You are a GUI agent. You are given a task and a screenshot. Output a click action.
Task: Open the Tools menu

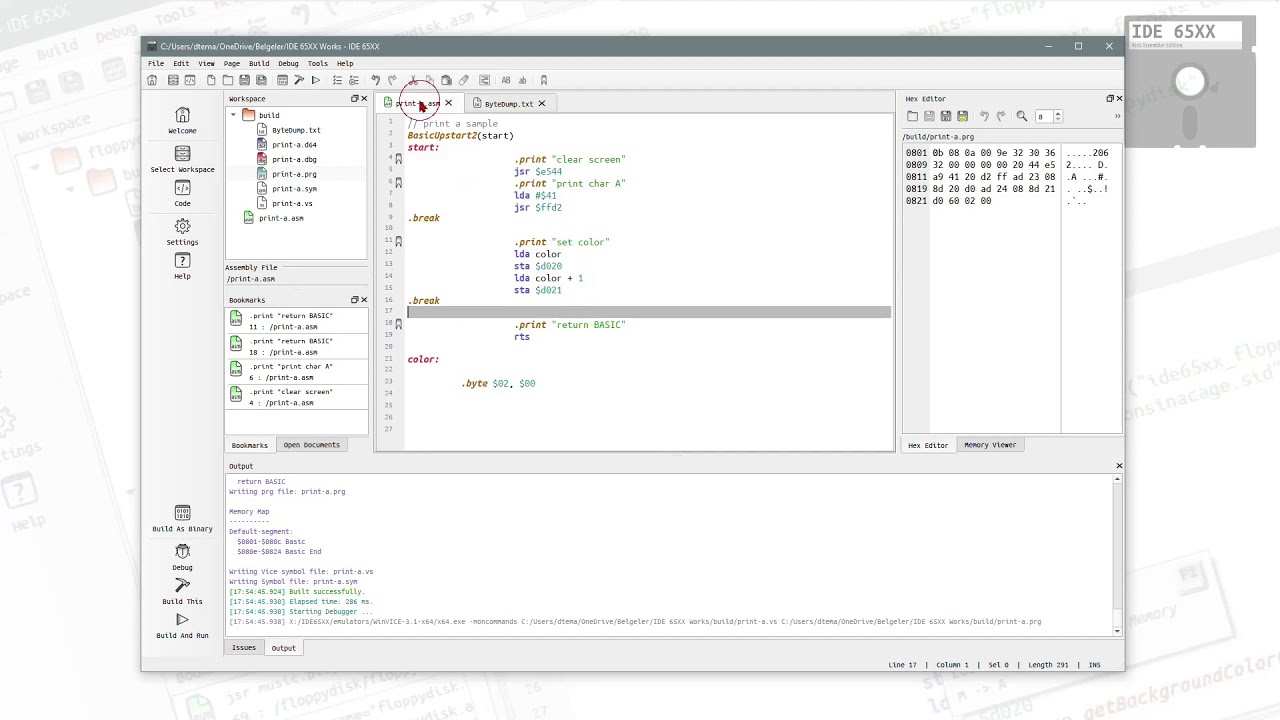coord(317,63)
